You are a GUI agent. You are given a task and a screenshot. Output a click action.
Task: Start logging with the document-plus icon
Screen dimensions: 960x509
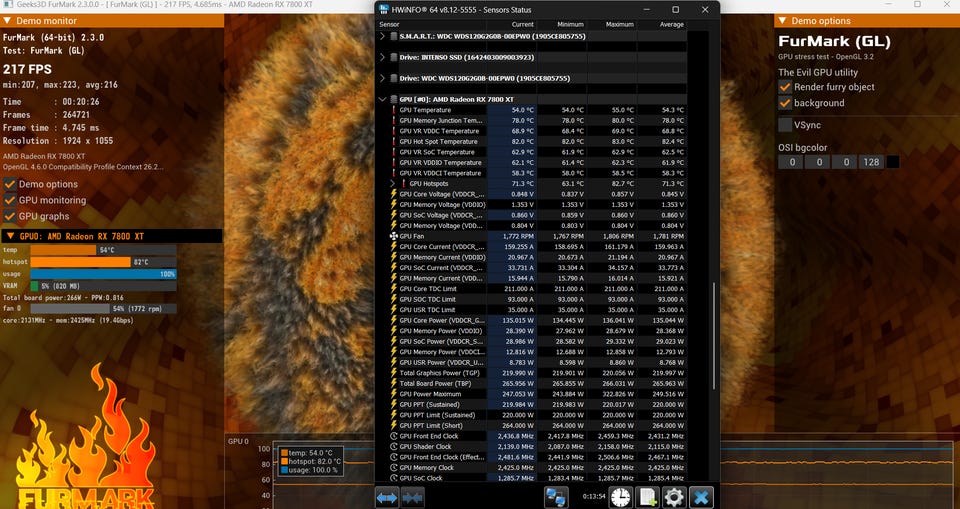point(647,497)
